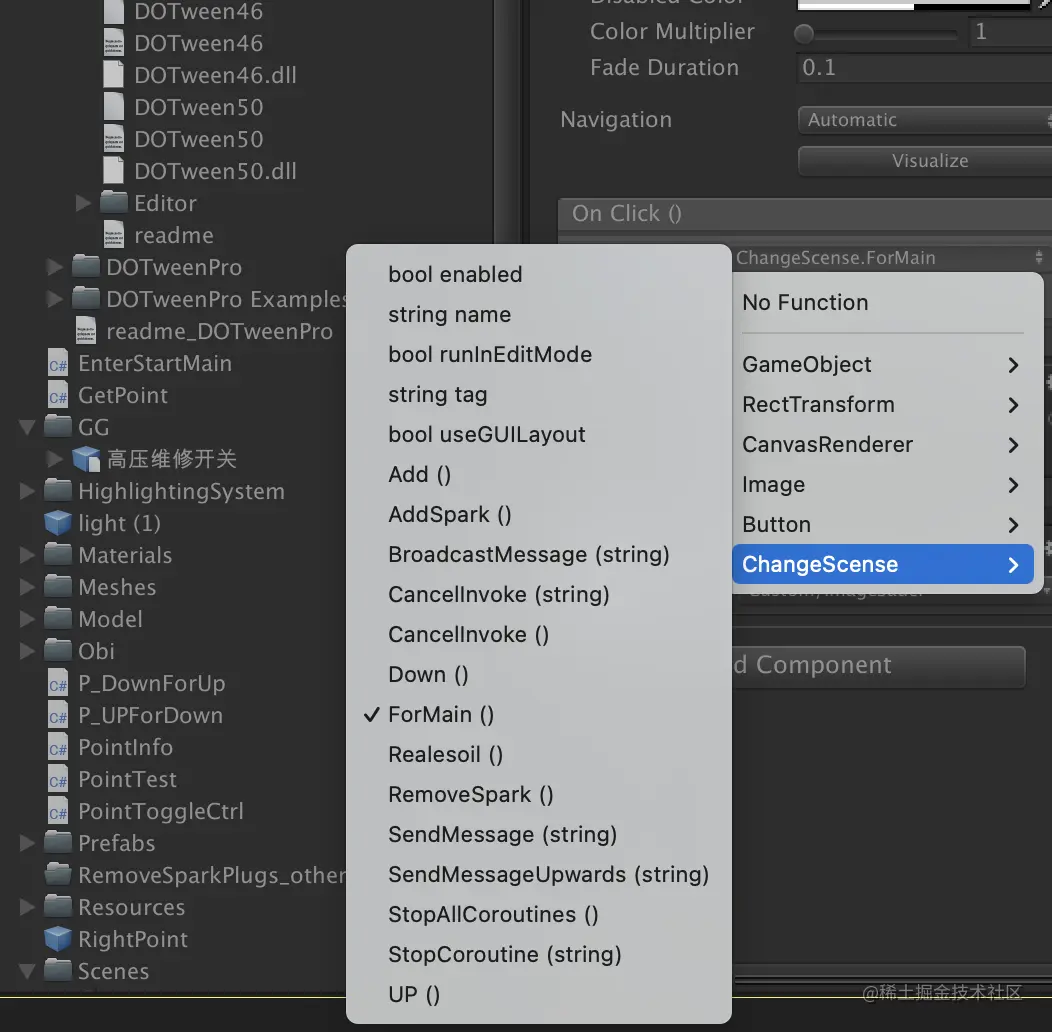Click the P_UPForDown C# script icon

[x=58, y=715]
